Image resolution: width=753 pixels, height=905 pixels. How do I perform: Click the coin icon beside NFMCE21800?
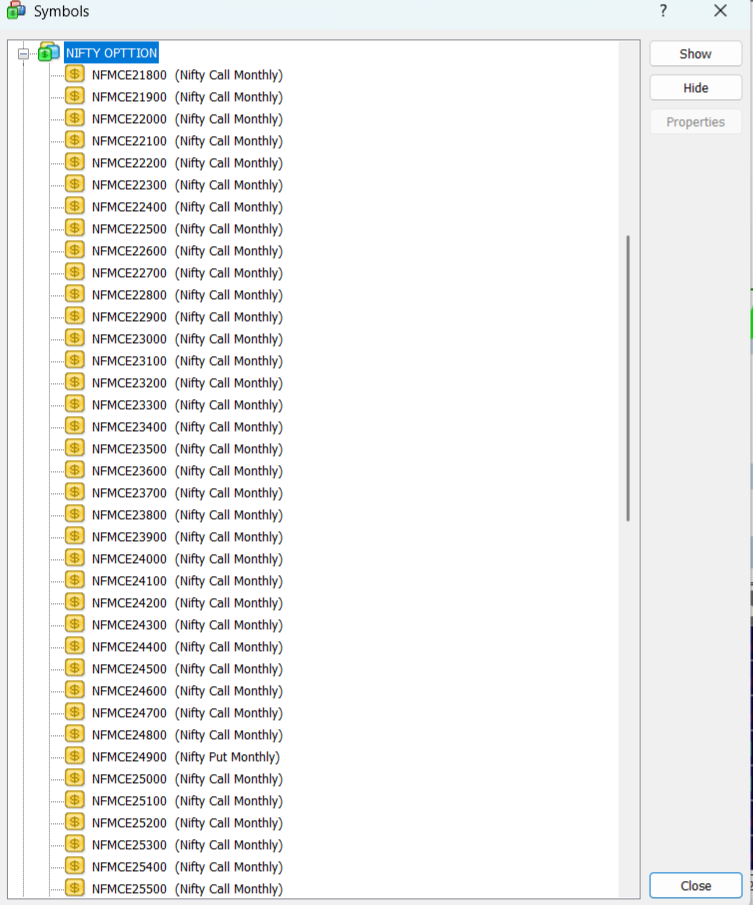tap(75, 74)
